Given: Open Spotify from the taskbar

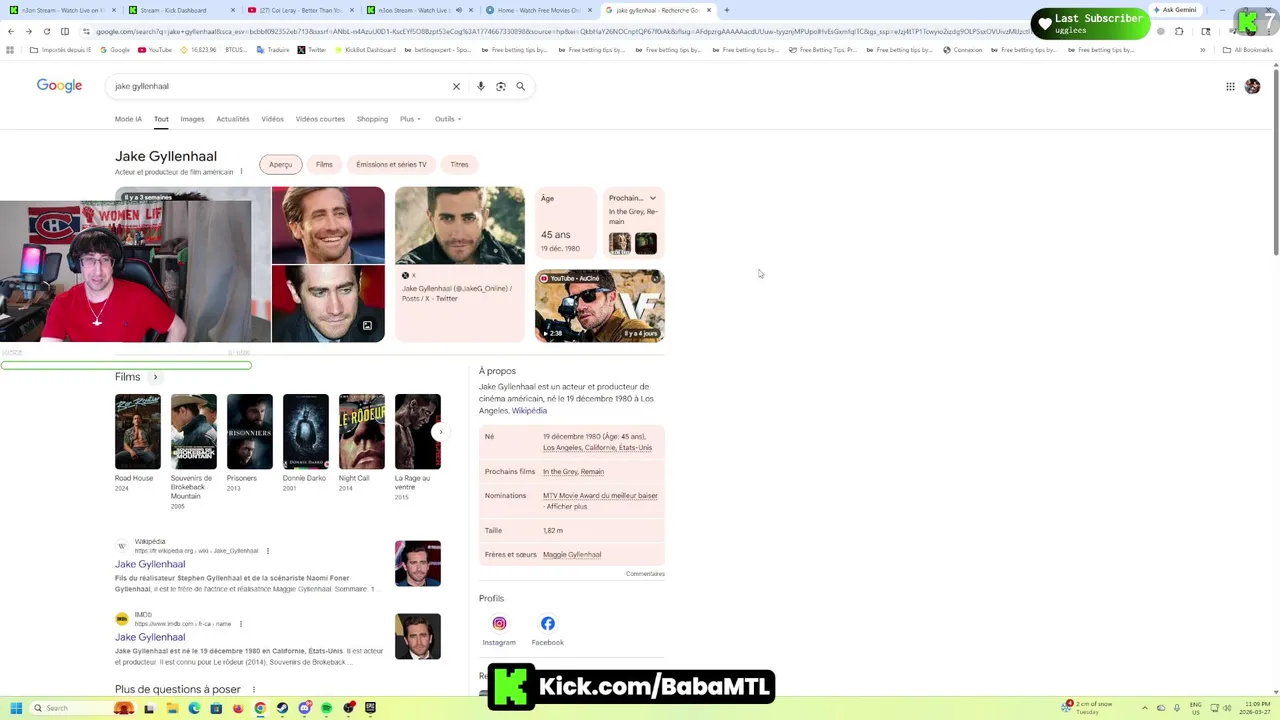Looking at the screenshot, I should [x=326, y=708].
